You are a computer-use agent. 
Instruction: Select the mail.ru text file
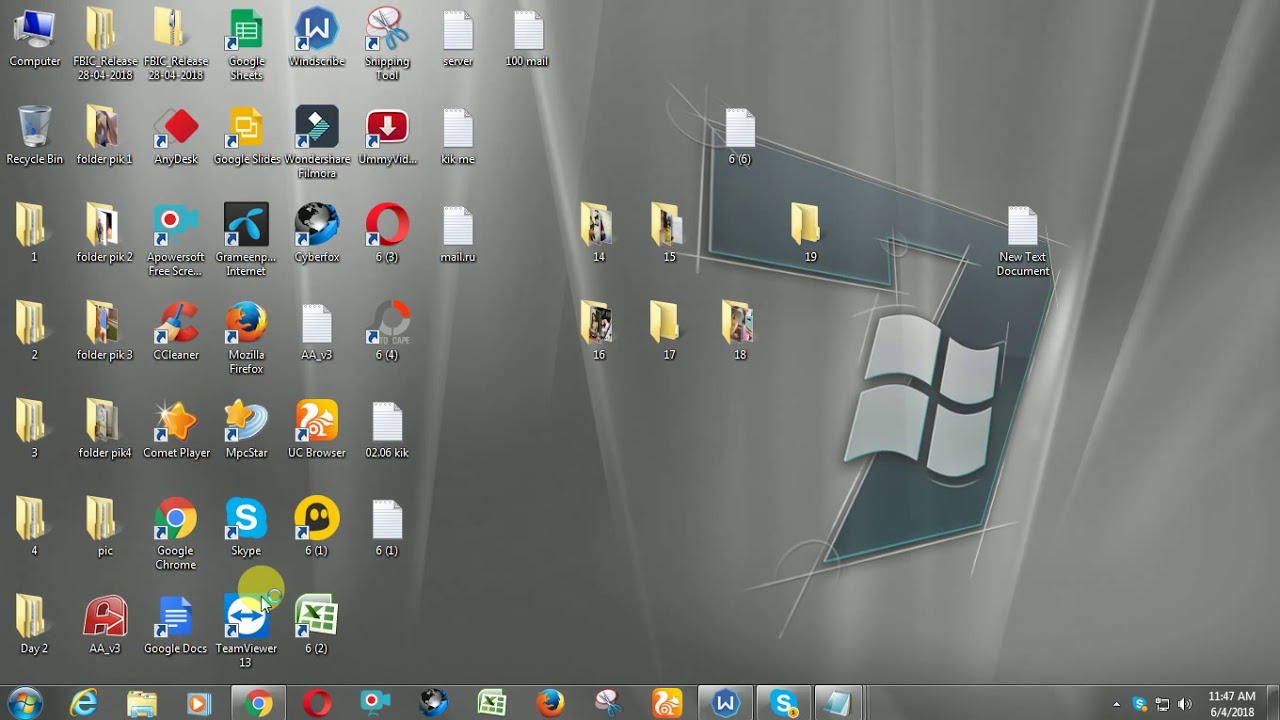pyautogui.click(x=458, y=234)
